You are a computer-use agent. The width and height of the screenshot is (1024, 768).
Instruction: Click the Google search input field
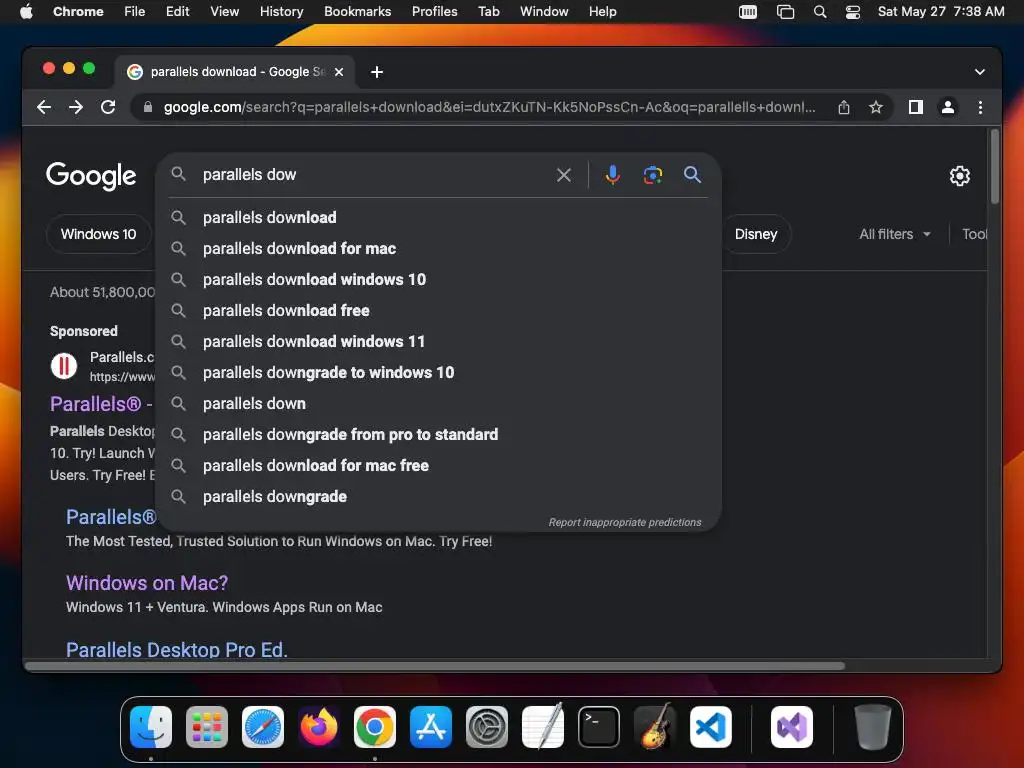tap(376, 174)
